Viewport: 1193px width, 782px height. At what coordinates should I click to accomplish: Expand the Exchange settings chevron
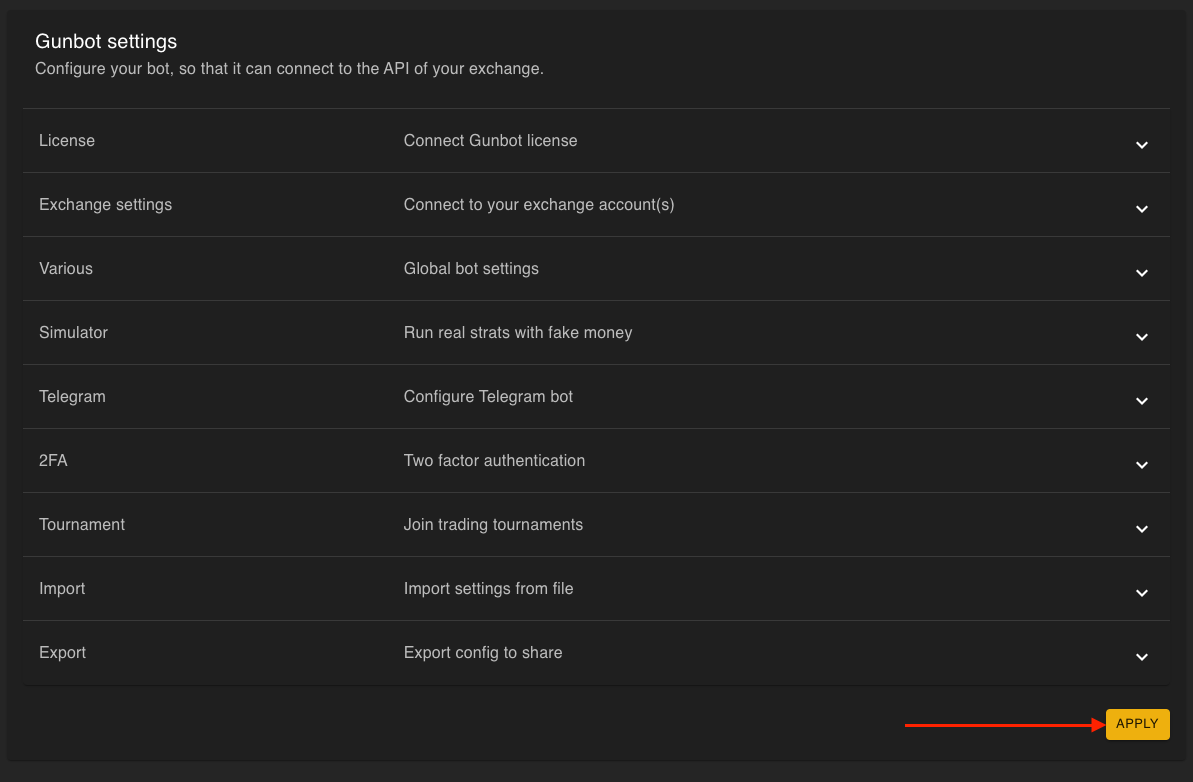click(1141, 208)
